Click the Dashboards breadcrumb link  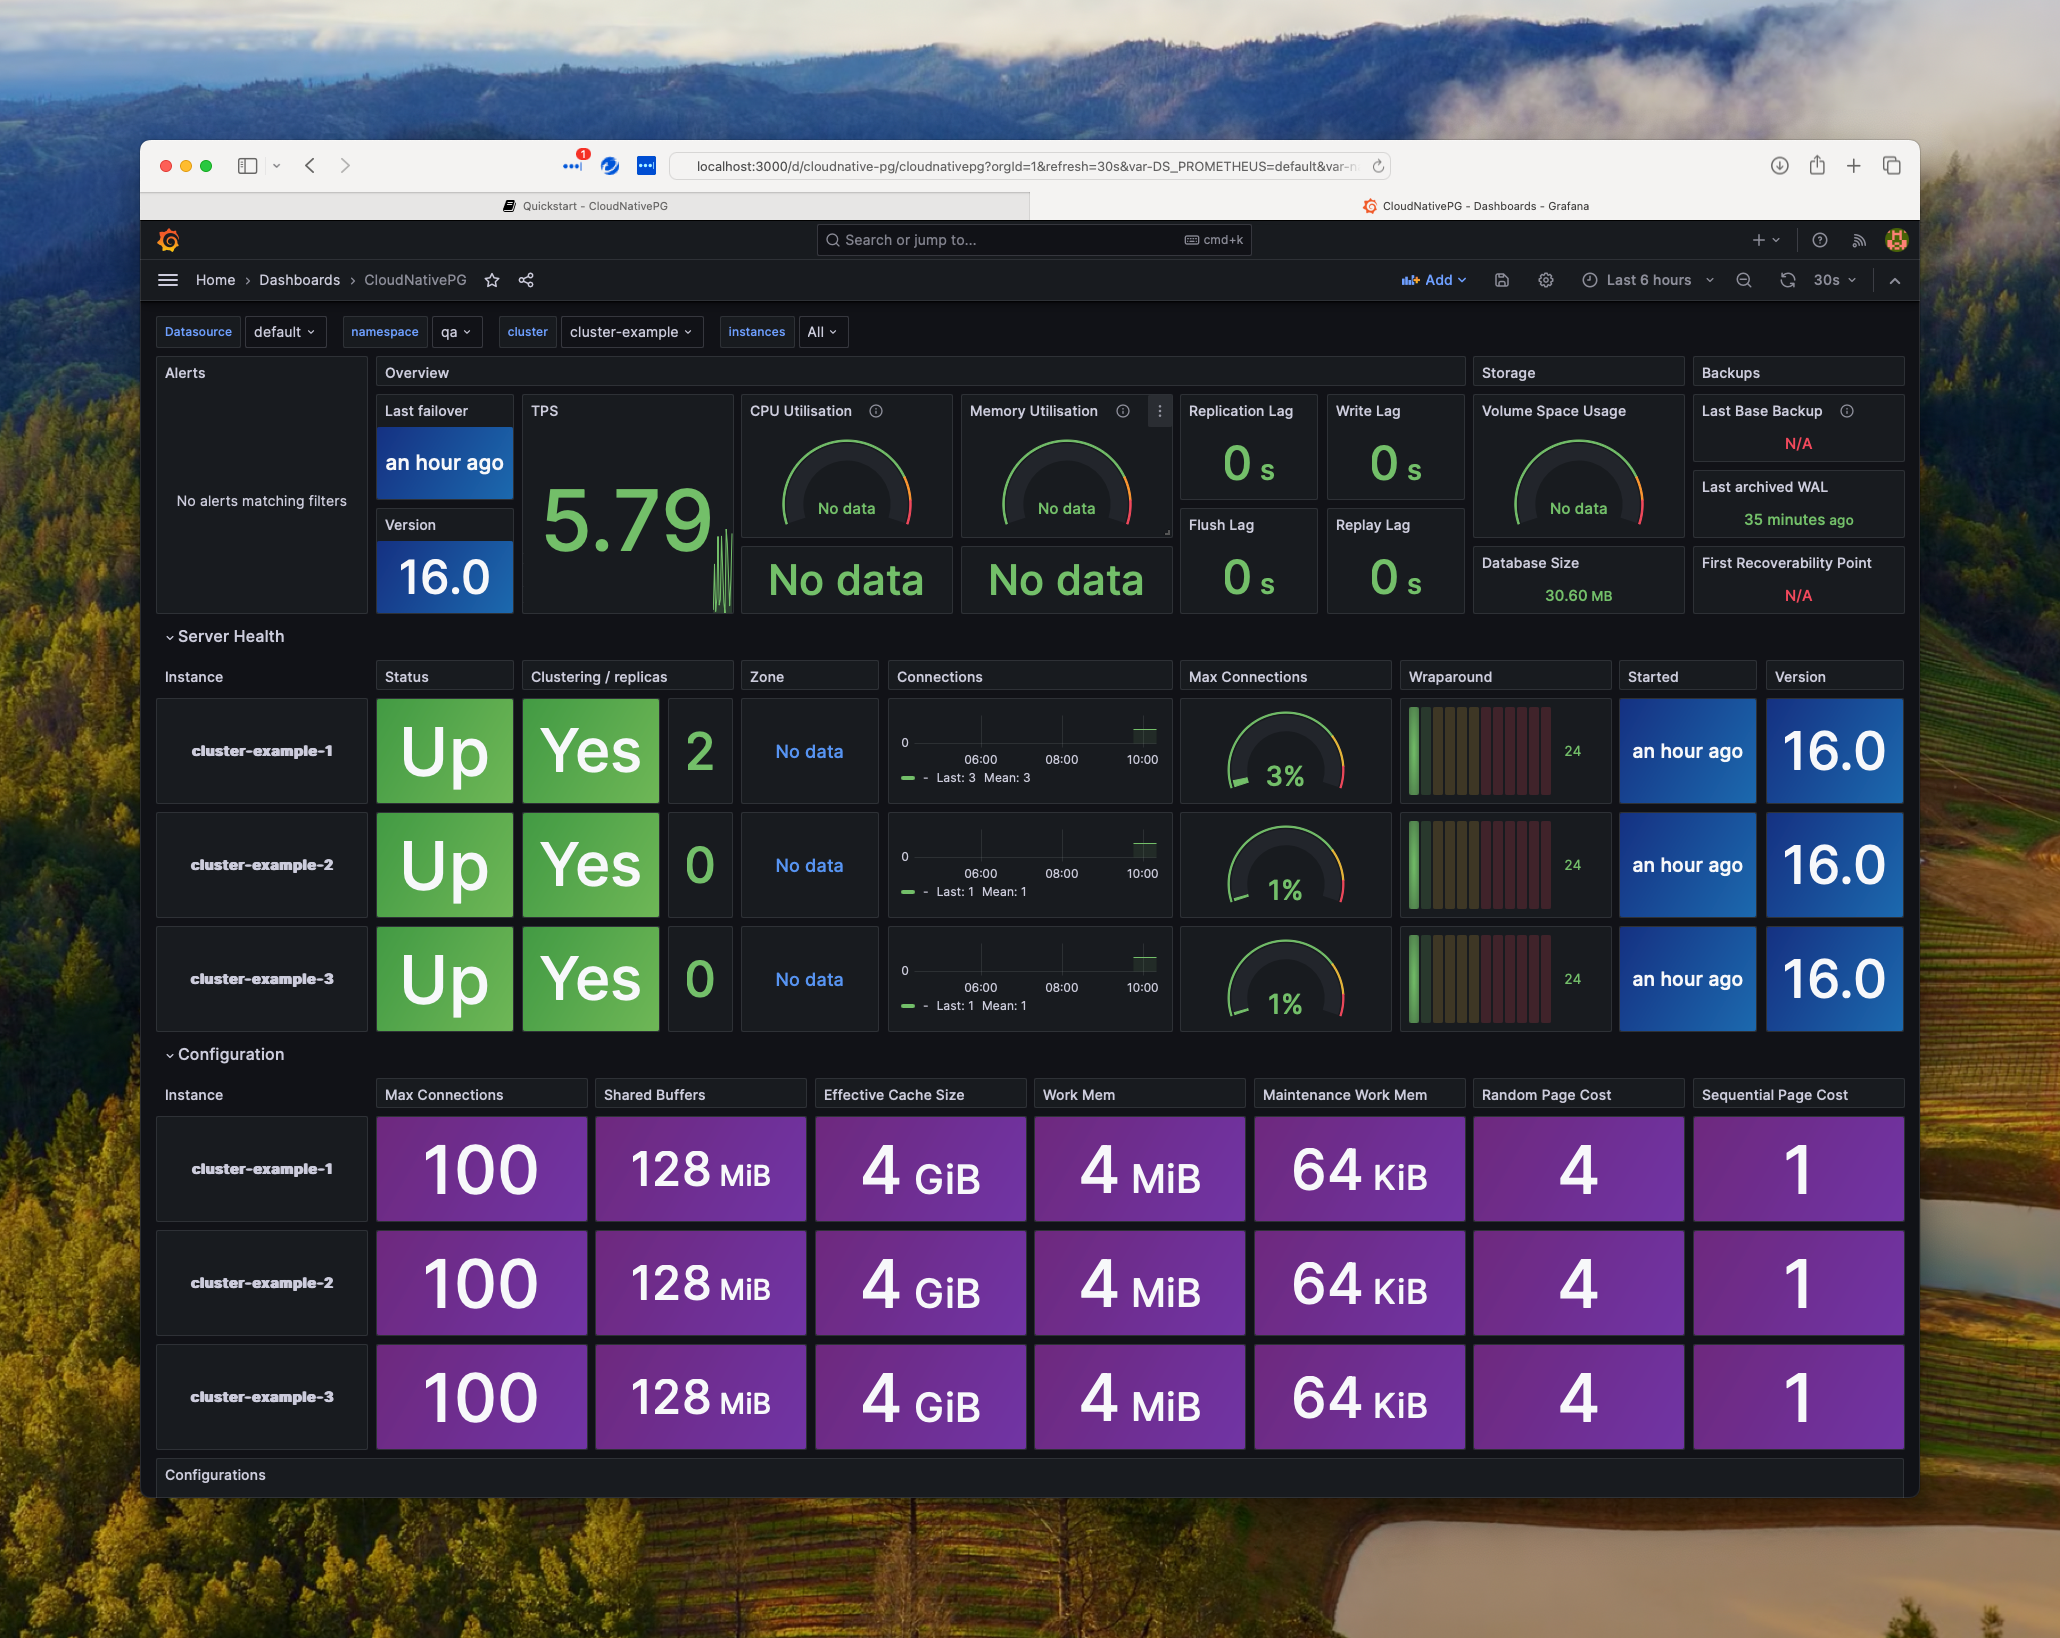299,280
